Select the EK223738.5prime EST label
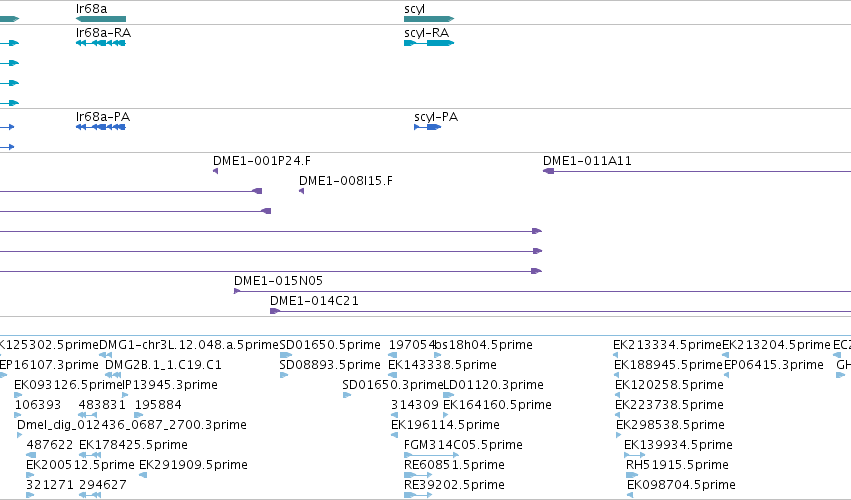The image size is (851, 500). point(669,405)
